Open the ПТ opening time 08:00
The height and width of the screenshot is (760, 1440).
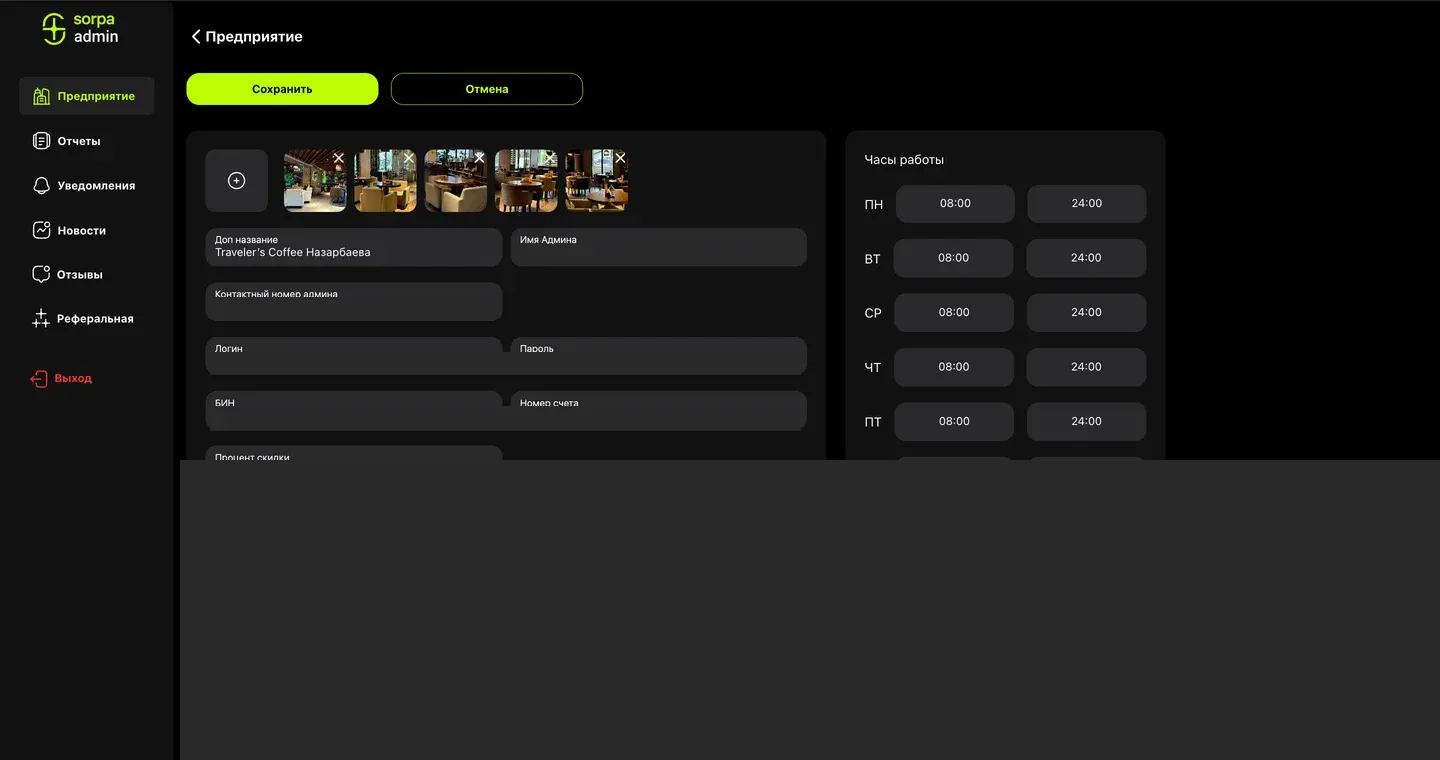click(x=954, y=422)
